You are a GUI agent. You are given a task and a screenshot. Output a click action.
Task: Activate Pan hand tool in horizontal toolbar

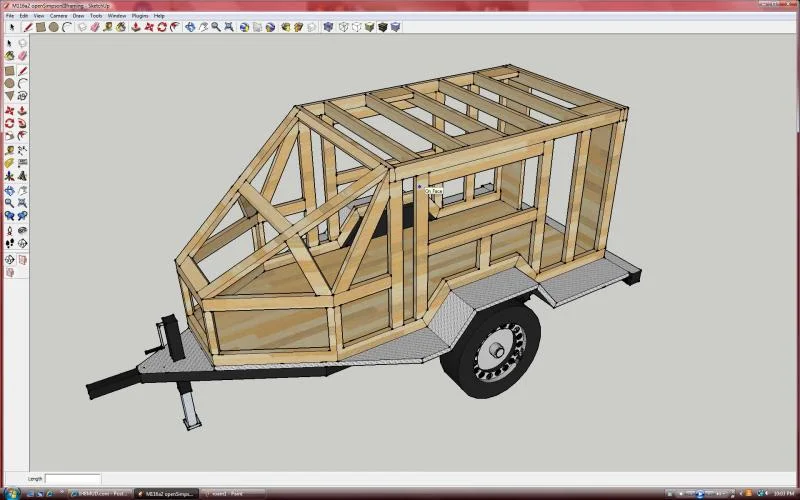coord(203,27)
